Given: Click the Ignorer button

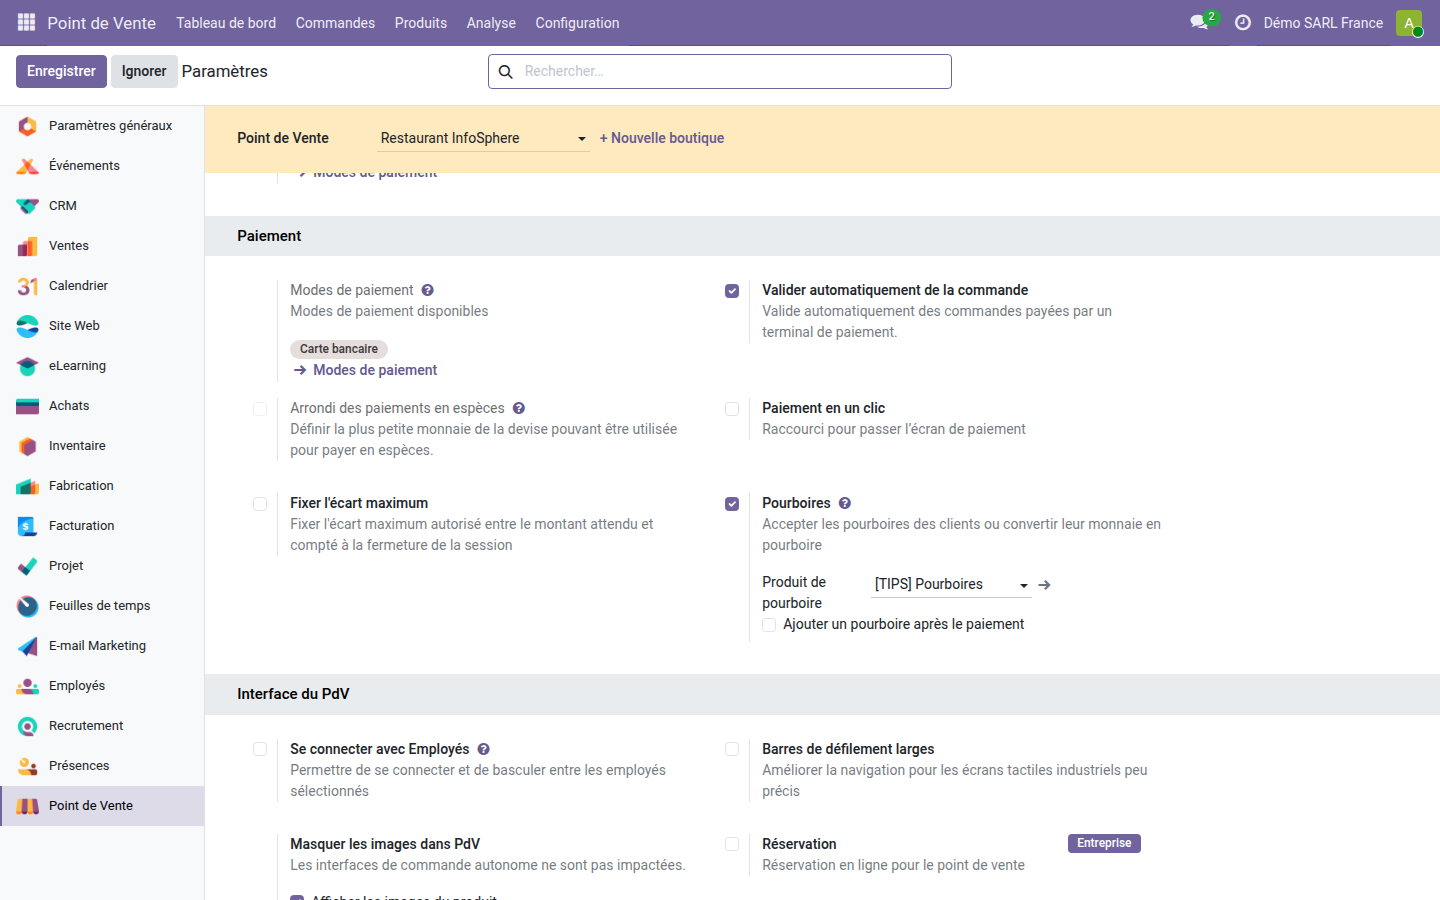Looking at the screenshot, I should pos(144,71).
